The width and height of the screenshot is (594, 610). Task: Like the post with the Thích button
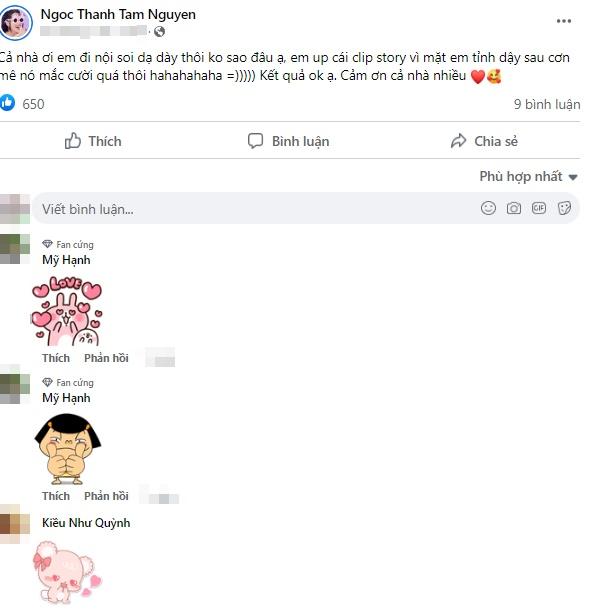coord(93,141)
